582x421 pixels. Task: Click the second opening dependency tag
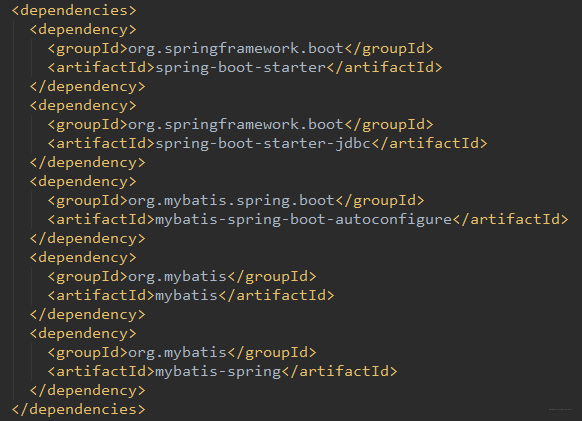coord(83,105)
